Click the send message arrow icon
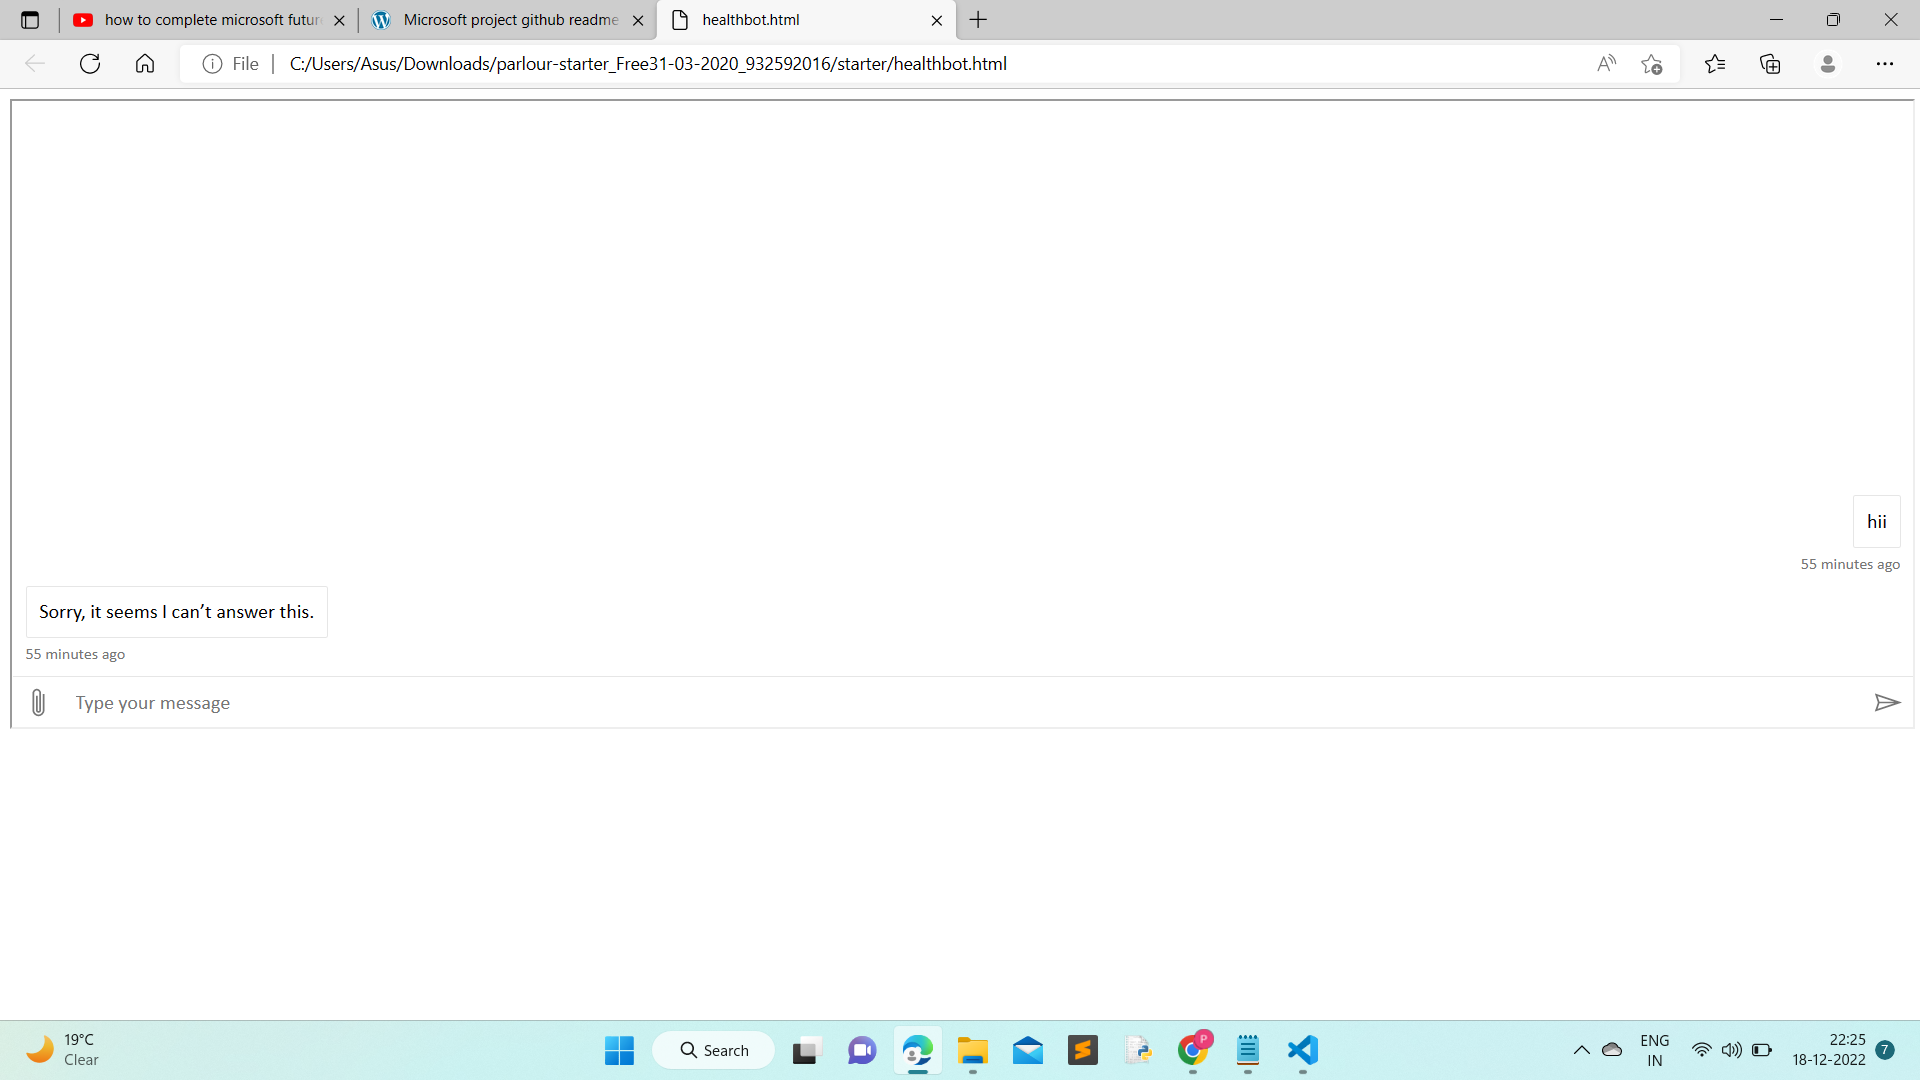 click(x=1886, y=703)
